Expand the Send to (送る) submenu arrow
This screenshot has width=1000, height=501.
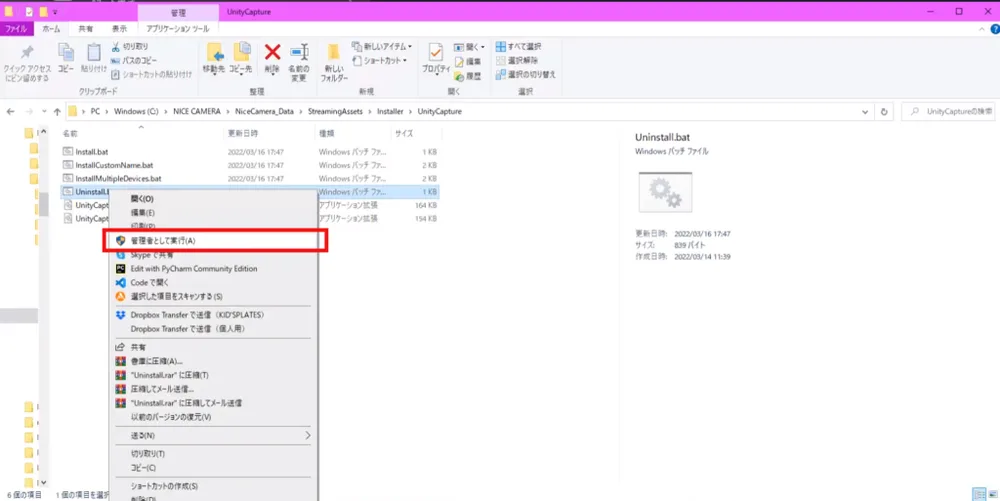[x=307, y=435]
